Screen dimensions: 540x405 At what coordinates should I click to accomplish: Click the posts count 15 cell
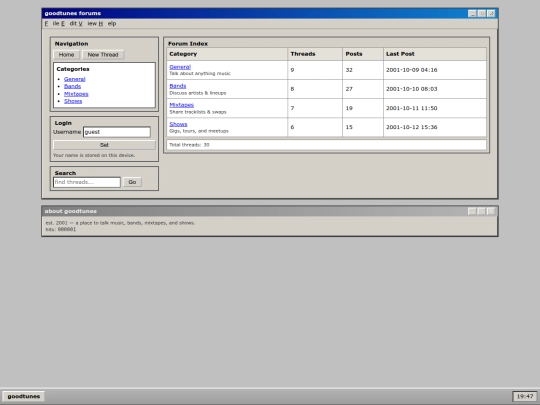(363, 127)
